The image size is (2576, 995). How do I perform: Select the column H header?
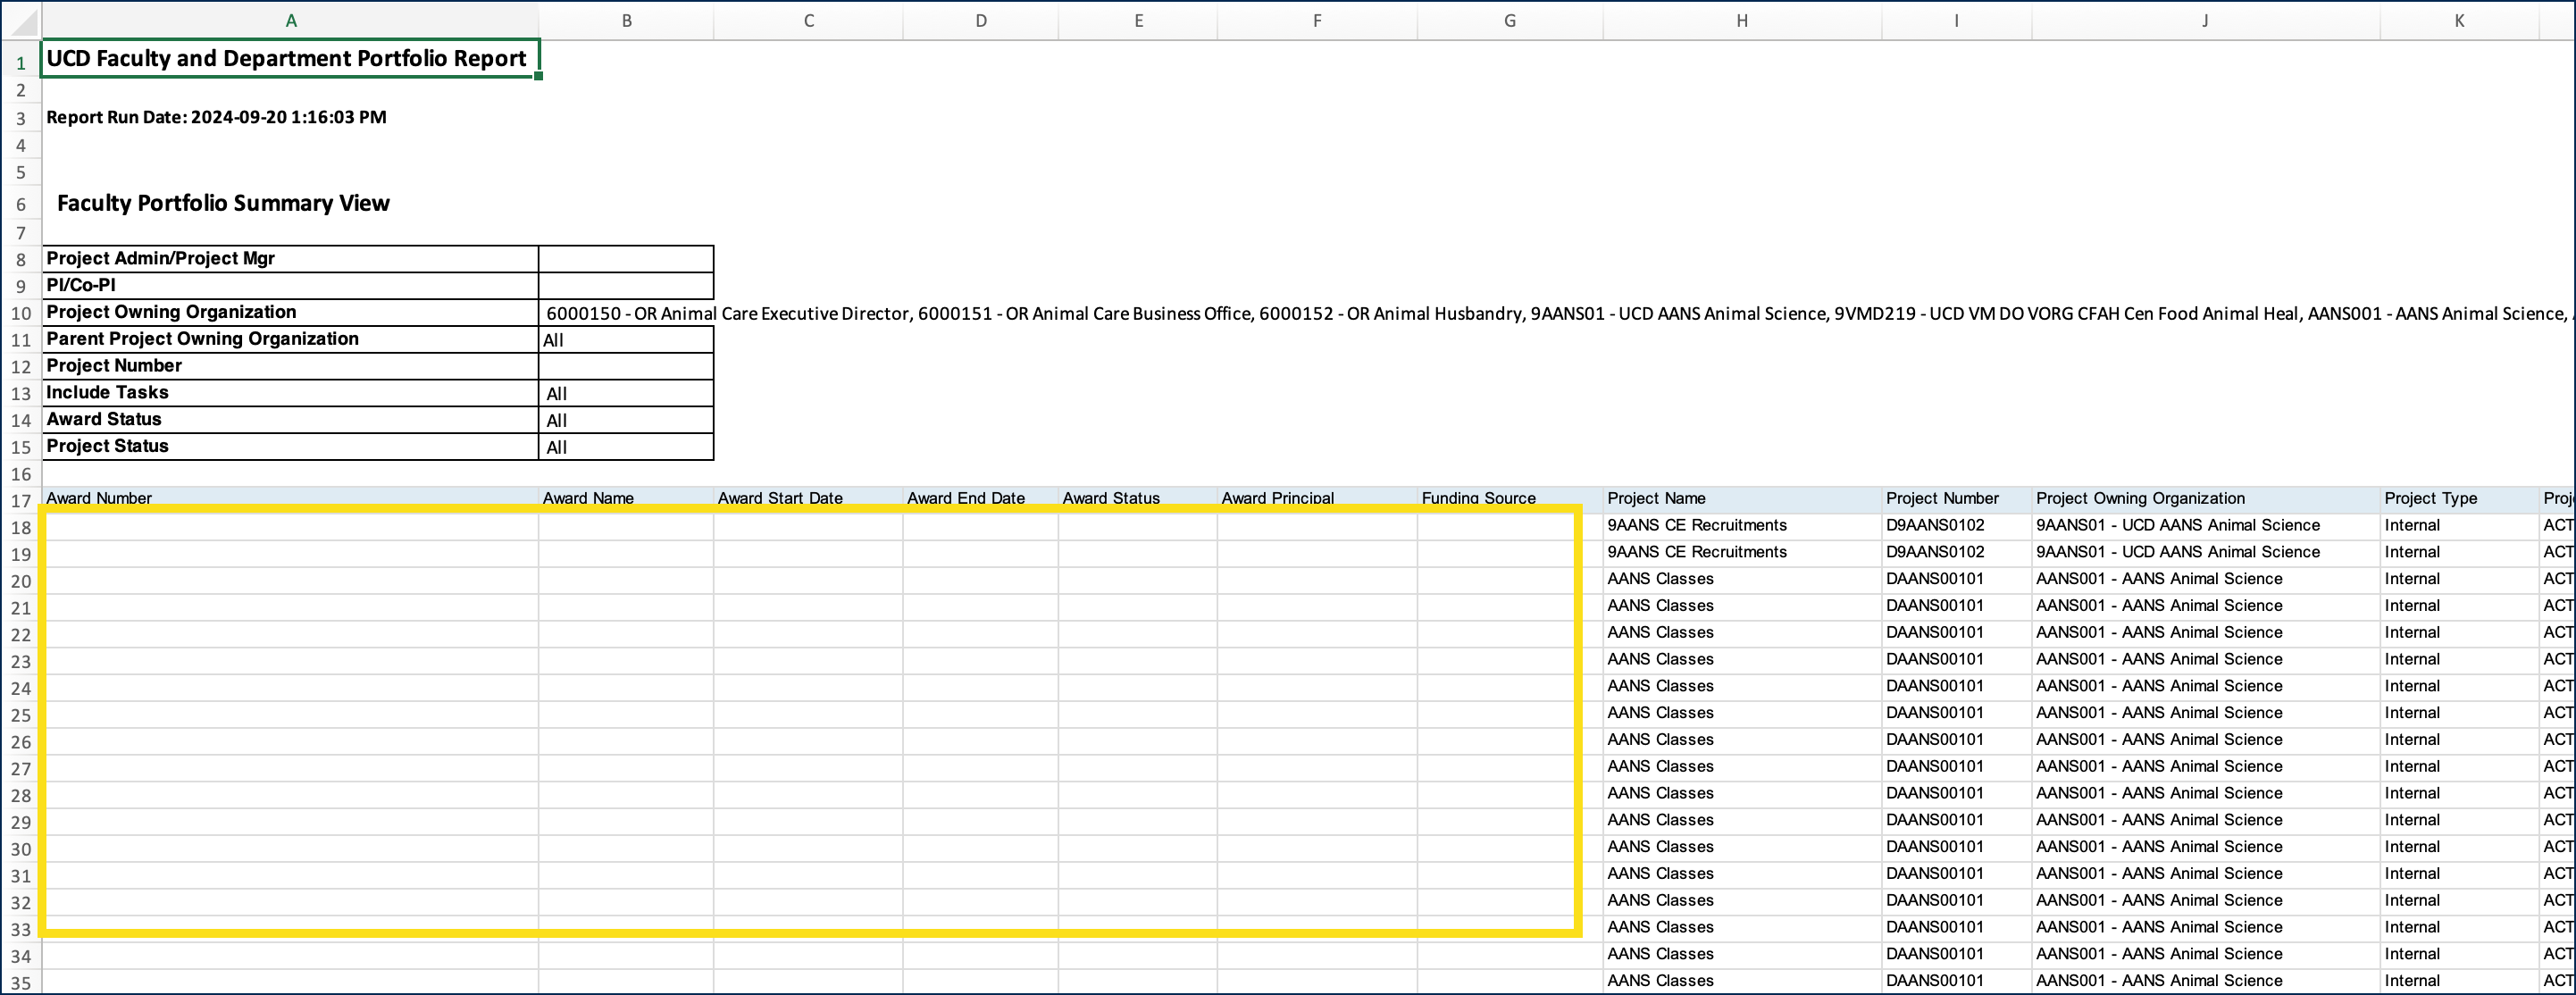(x=1741, y=20)
